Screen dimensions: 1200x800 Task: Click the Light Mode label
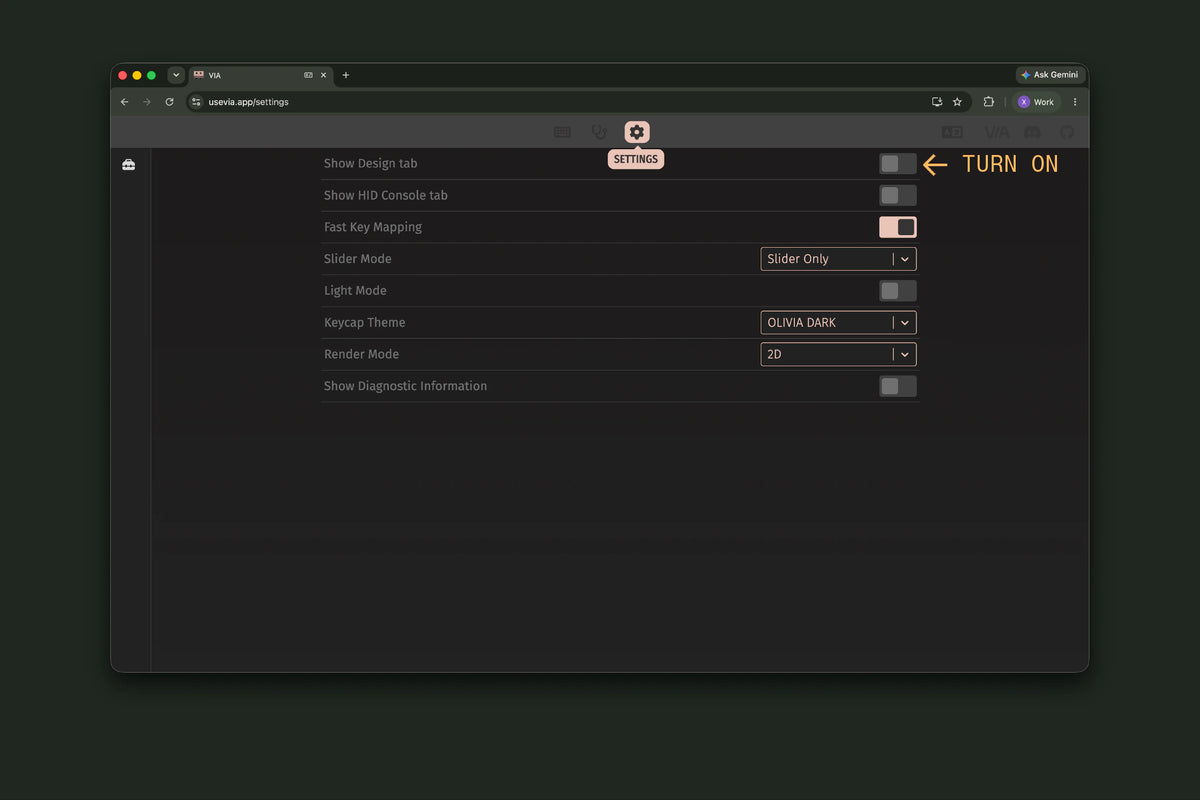tap(355, 291)
